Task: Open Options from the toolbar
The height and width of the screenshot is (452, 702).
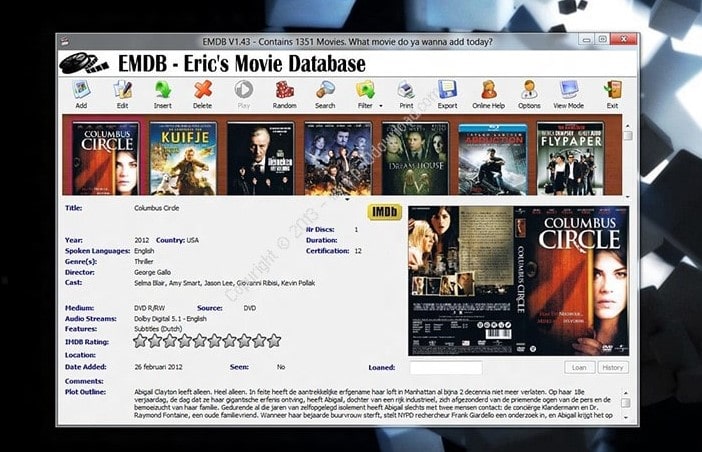Action: tap(529, 94)
